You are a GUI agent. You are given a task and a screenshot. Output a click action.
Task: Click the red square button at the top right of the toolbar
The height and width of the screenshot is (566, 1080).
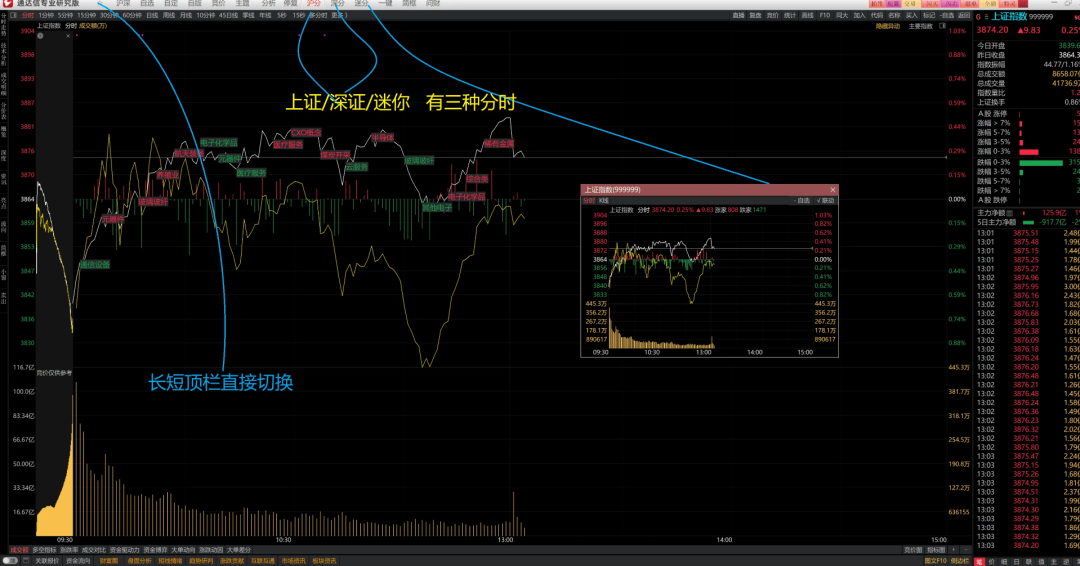[x=1022, y=3]
